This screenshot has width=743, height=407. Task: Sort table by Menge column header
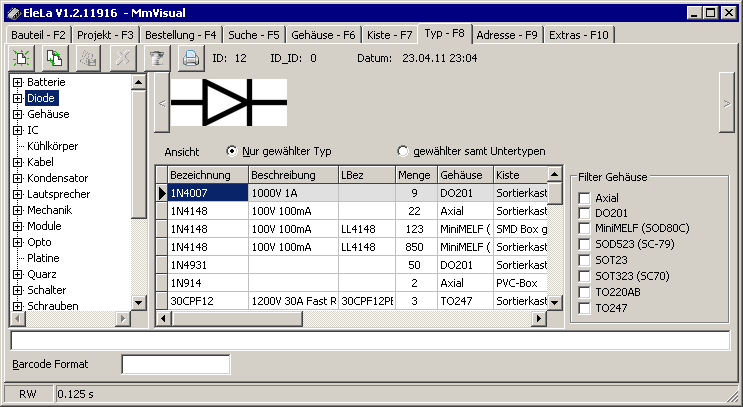click(x=414, y=175)
